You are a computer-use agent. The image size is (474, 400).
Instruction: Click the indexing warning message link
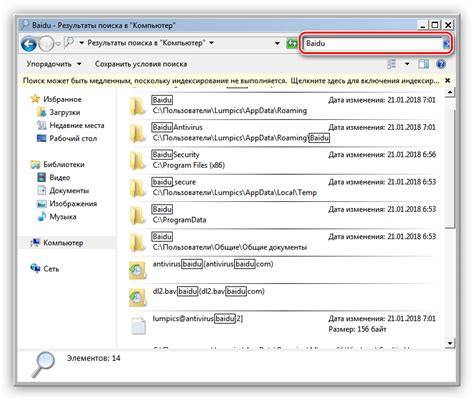pos(231,81)
